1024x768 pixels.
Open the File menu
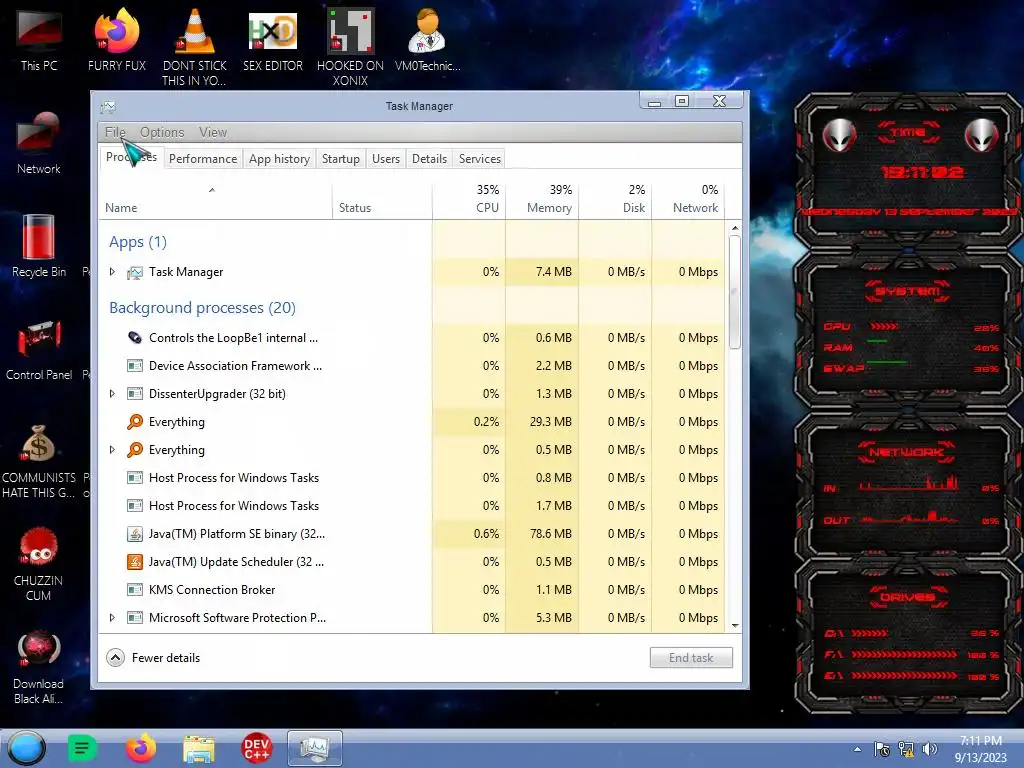tap(115, 132)
